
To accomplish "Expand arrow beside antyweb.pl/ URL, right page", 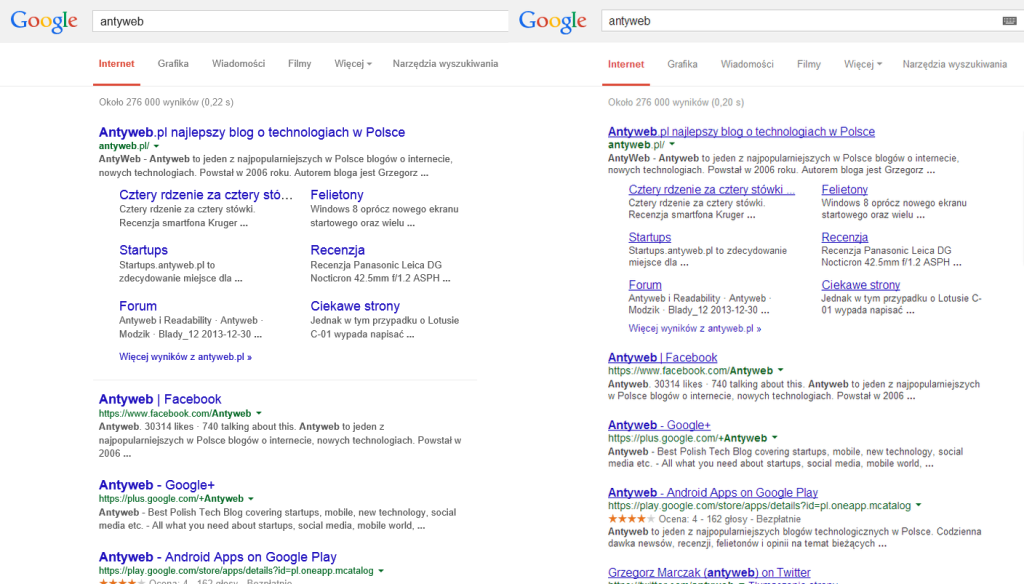I will [672, 144].
